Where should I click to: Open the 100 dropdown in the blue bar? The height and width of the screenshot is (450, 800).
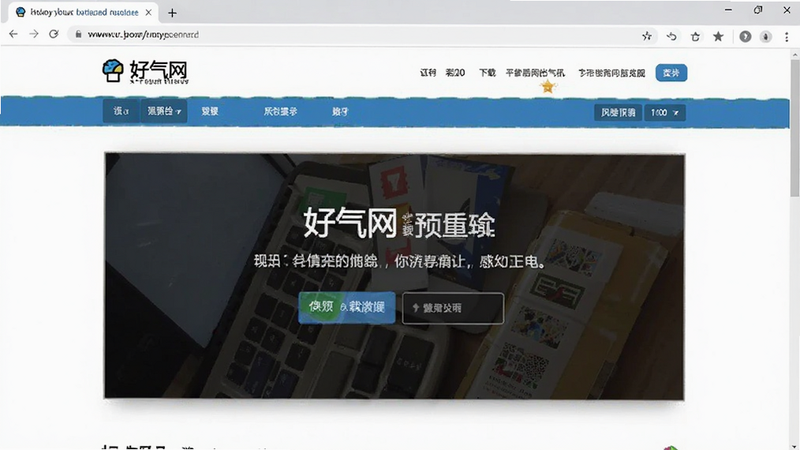tap(665, 113)
